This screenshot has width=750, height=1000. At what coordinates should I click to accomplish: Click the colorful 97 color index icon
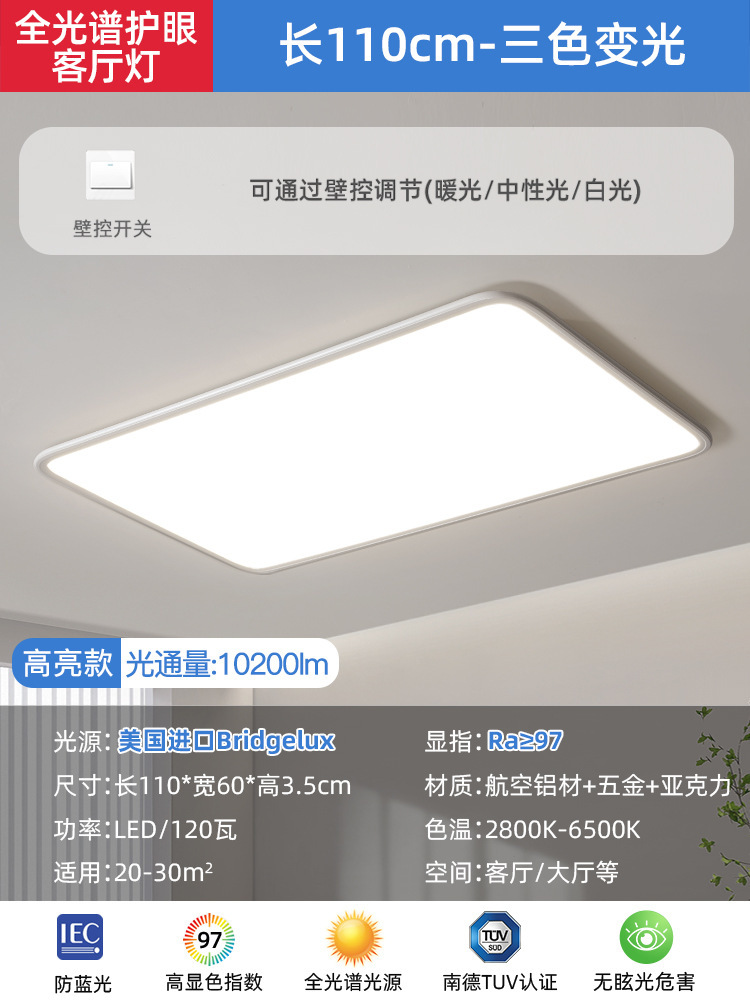tap(209, 939)
